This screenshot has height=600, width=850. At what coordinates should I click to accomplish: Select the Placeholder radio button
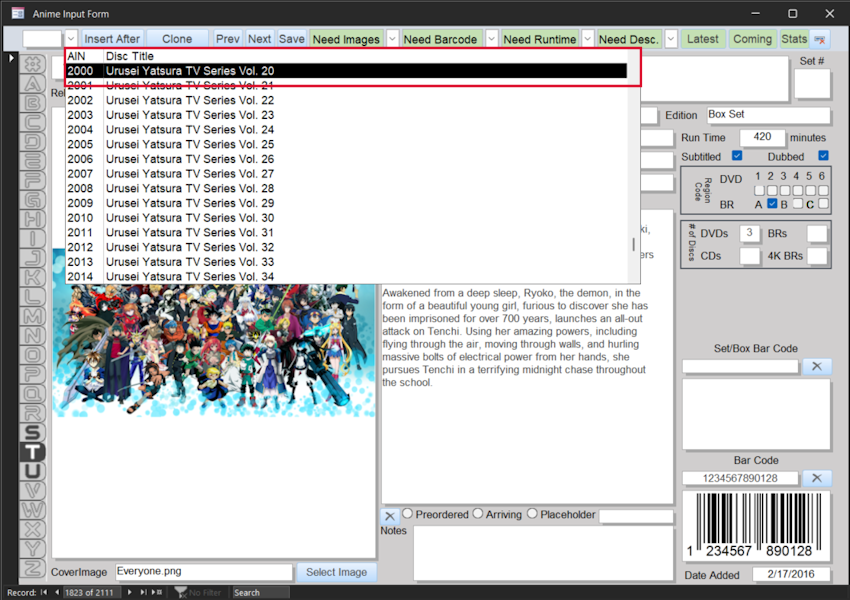pos(532,513)
